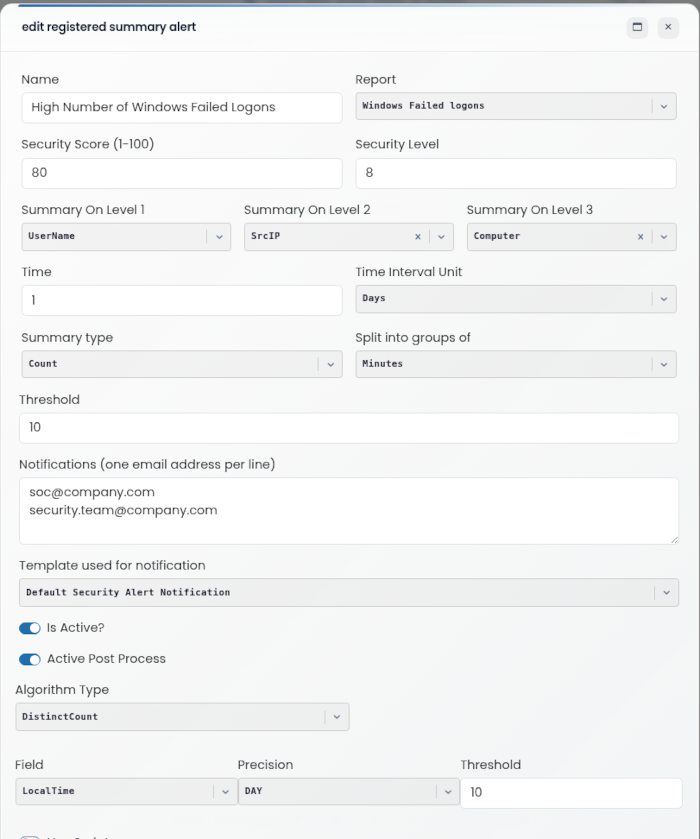700x839 pixels.
Task: Clear the SrcIP selection in Summary On Level 2
Action: point(418,237)
